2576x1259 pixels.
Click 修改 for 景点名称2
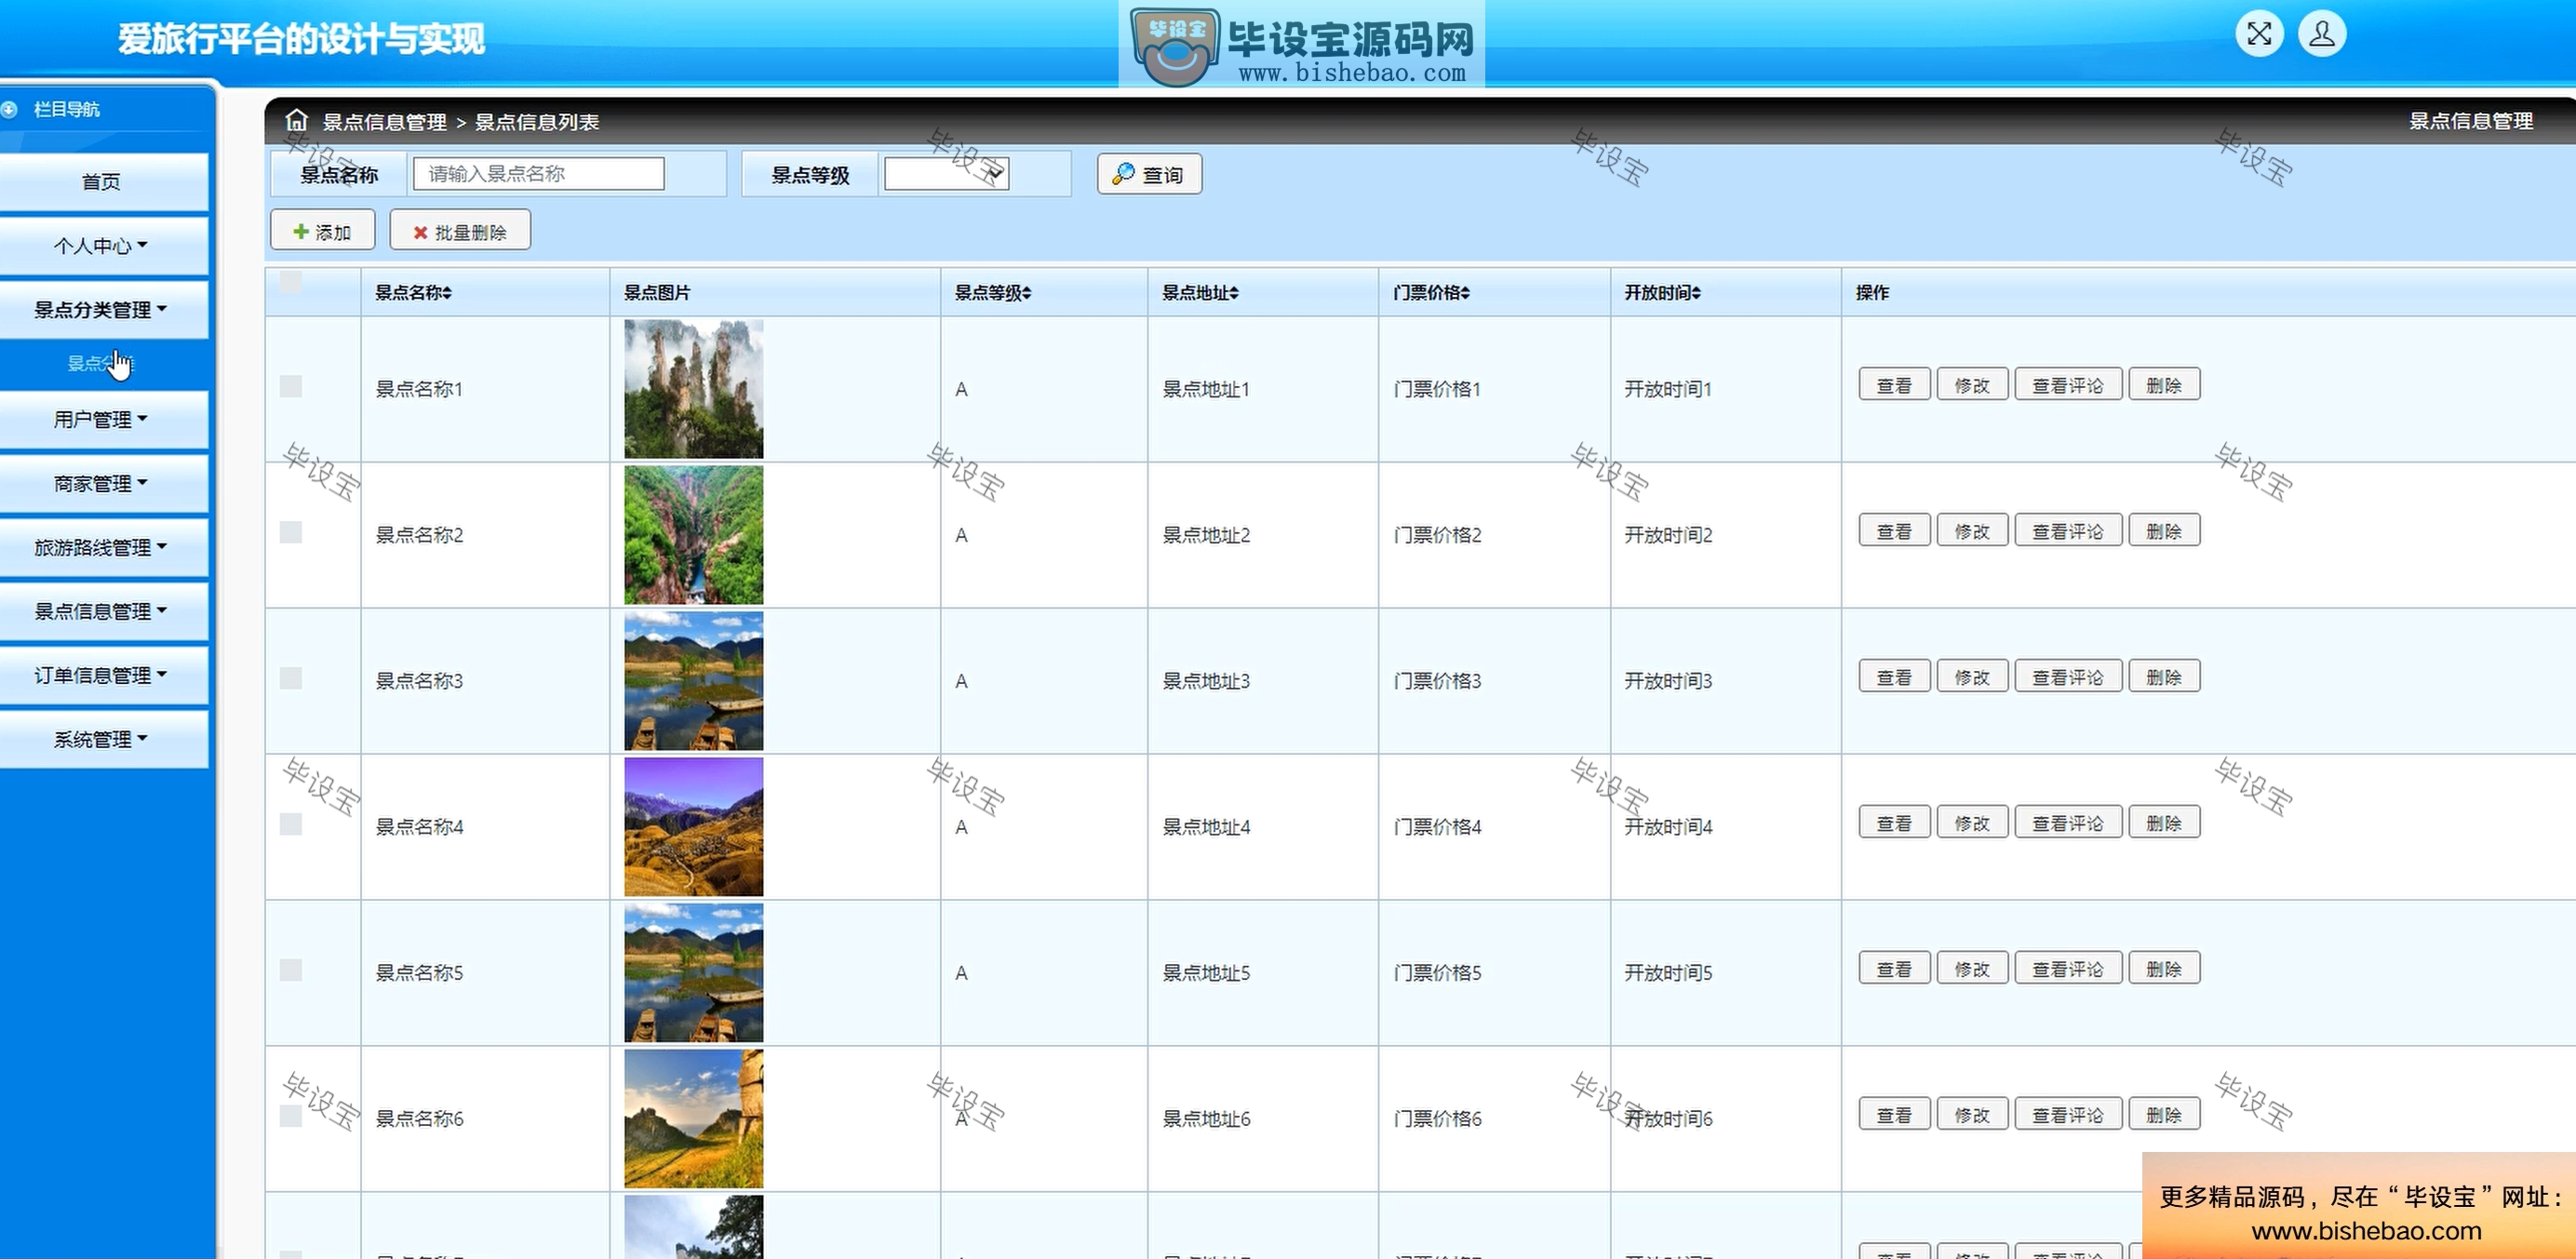[x=1972, y=531]
